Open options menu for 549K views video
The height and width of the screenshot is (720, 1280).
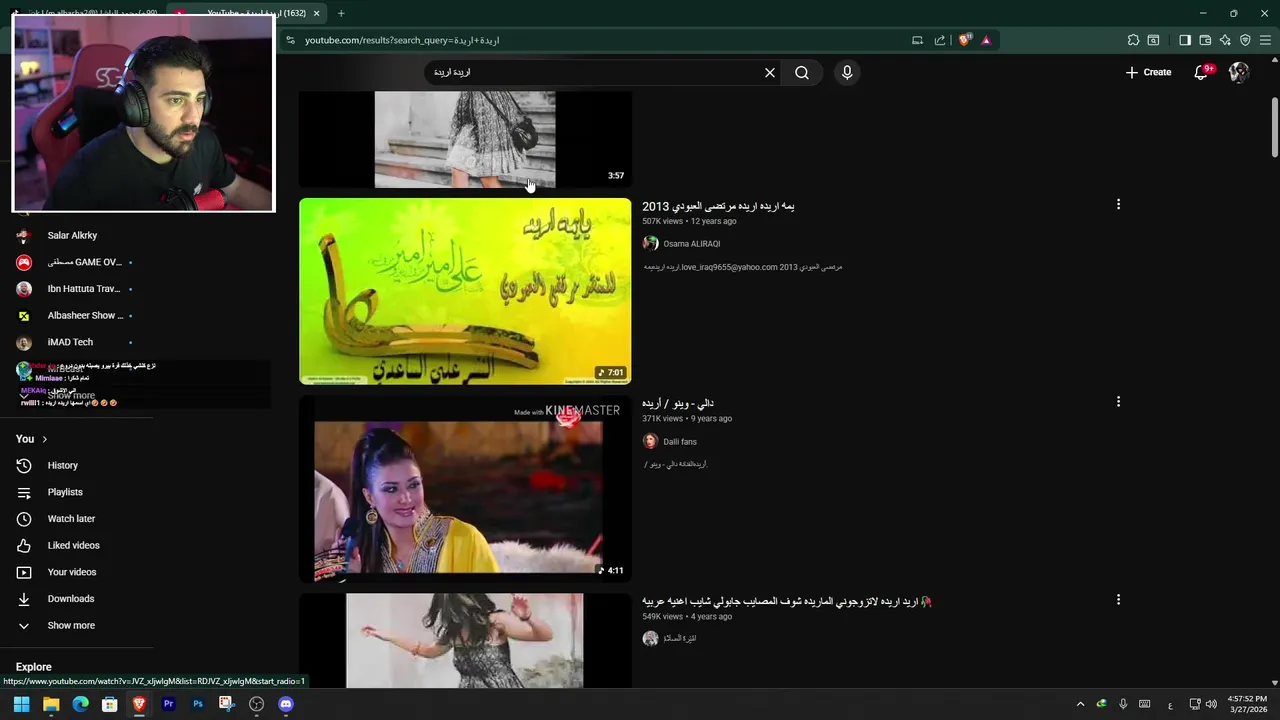[1118, 600]
